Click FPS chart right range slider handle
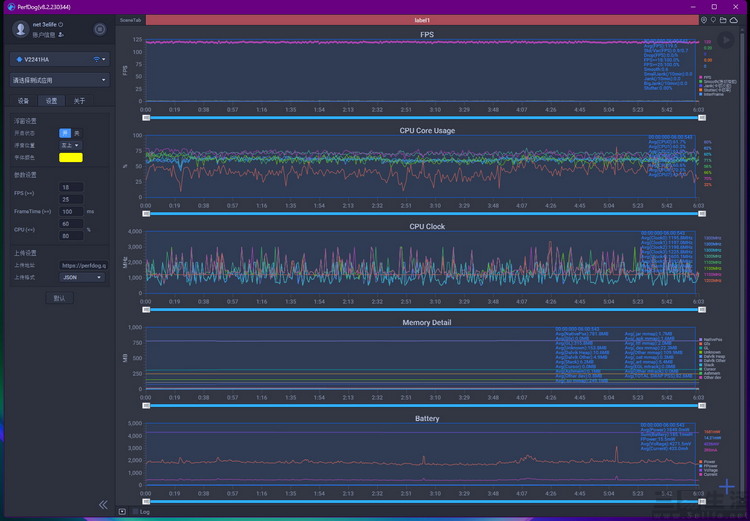The image size is (750, 521). (702, 118)
